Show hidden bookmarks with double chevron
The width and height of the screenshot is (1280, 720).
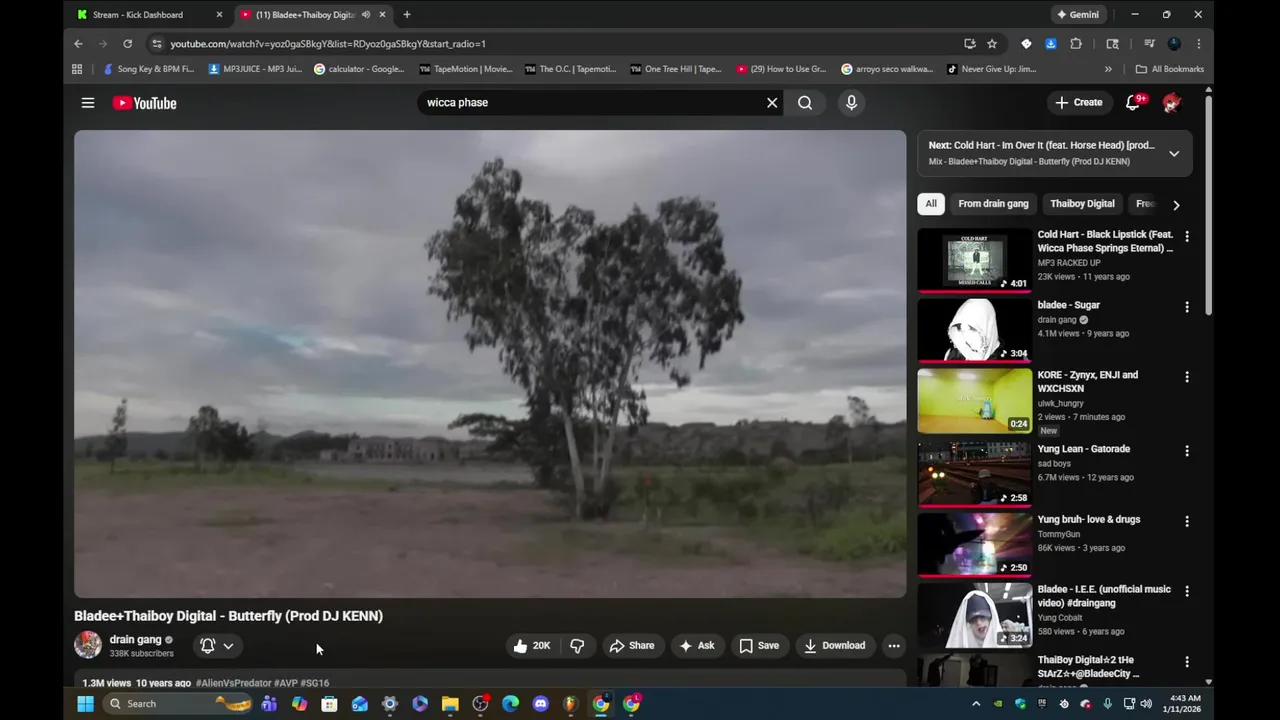click(x=1108, y=69)
